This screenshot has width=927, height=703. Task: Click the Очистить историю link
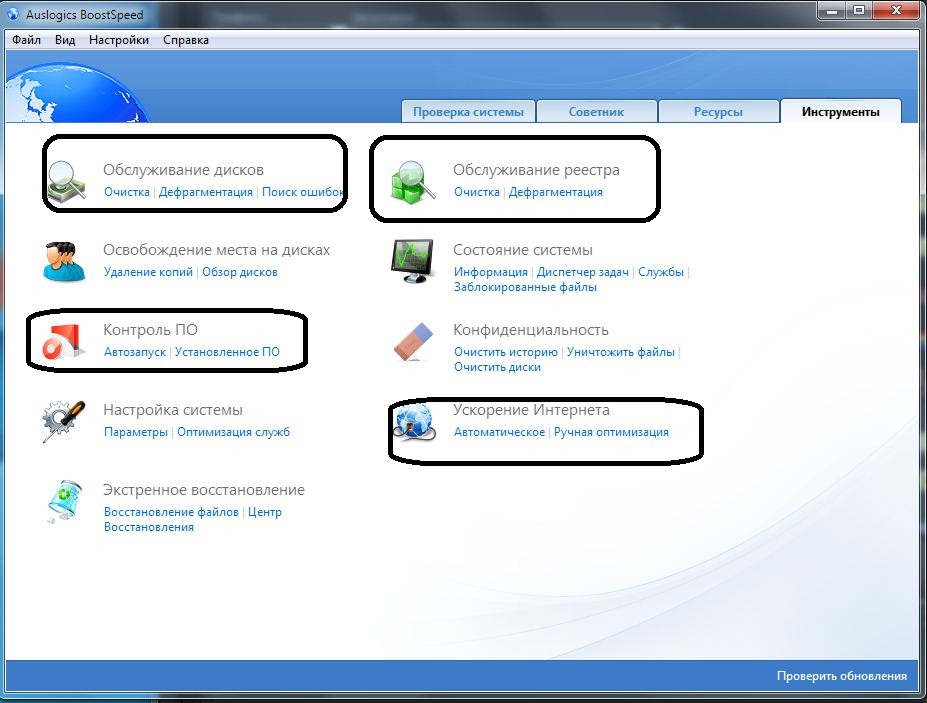[506, 352]
